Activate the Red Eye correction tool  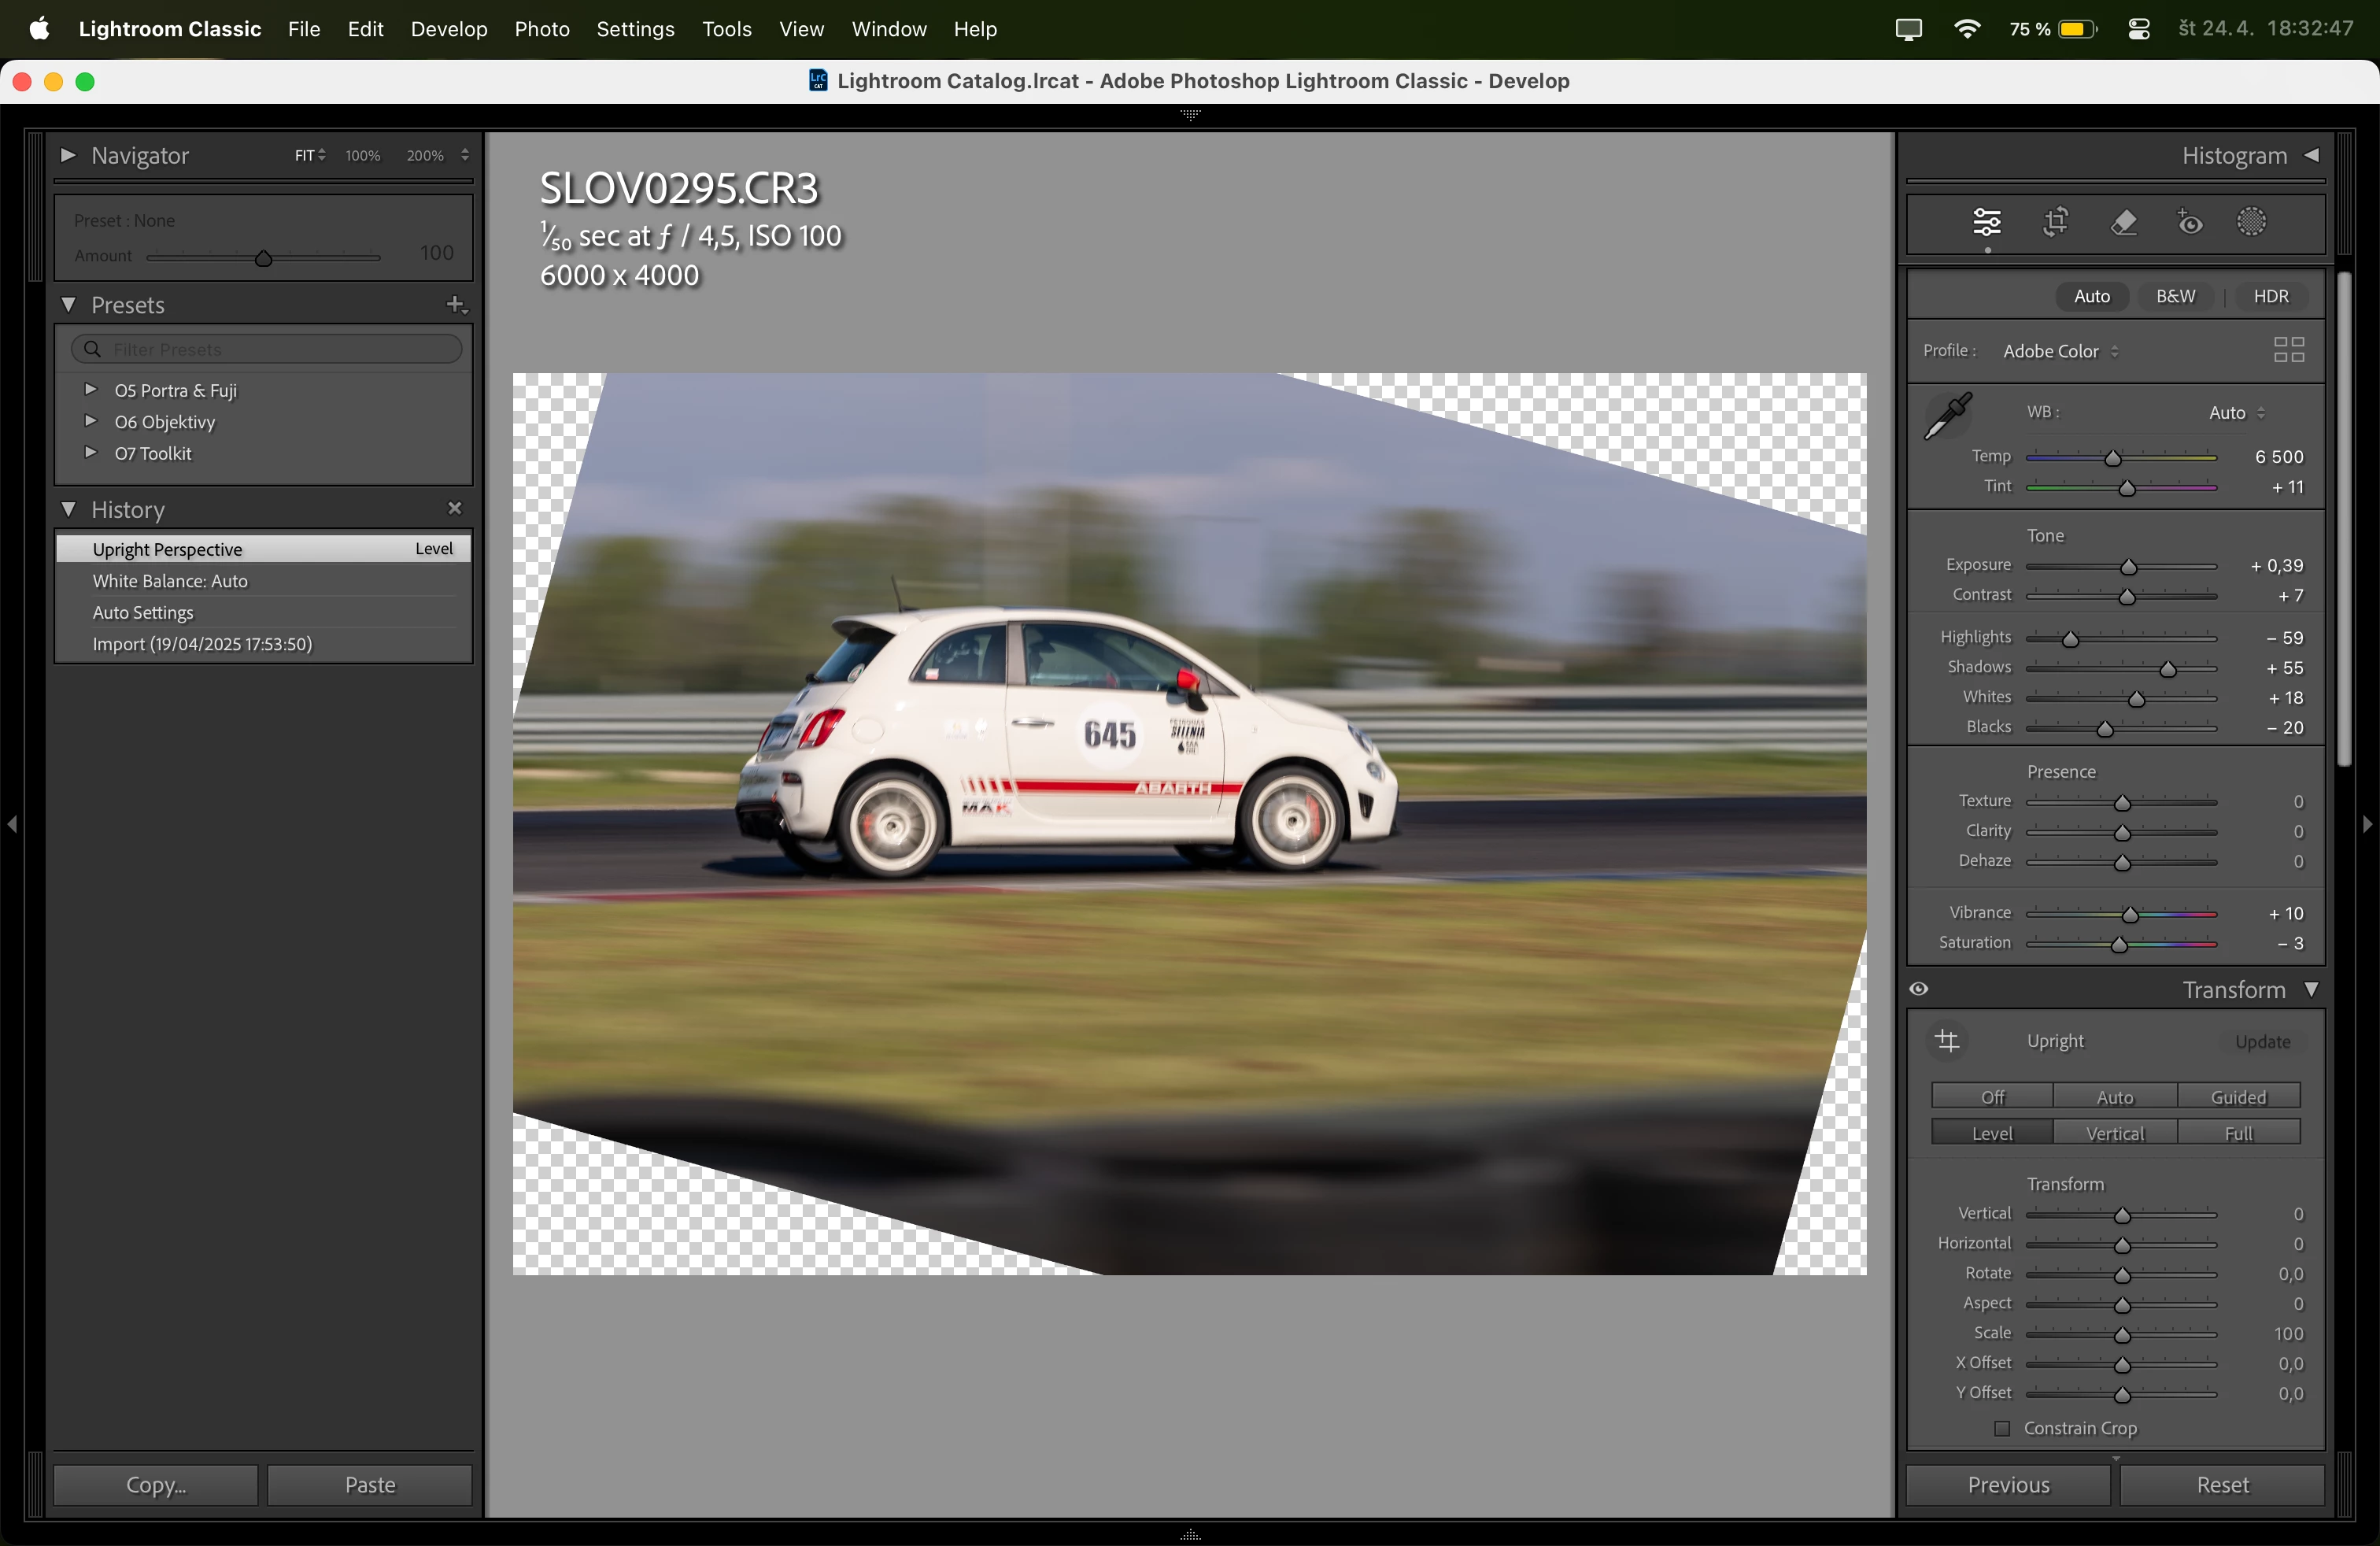click(2190, 222)
